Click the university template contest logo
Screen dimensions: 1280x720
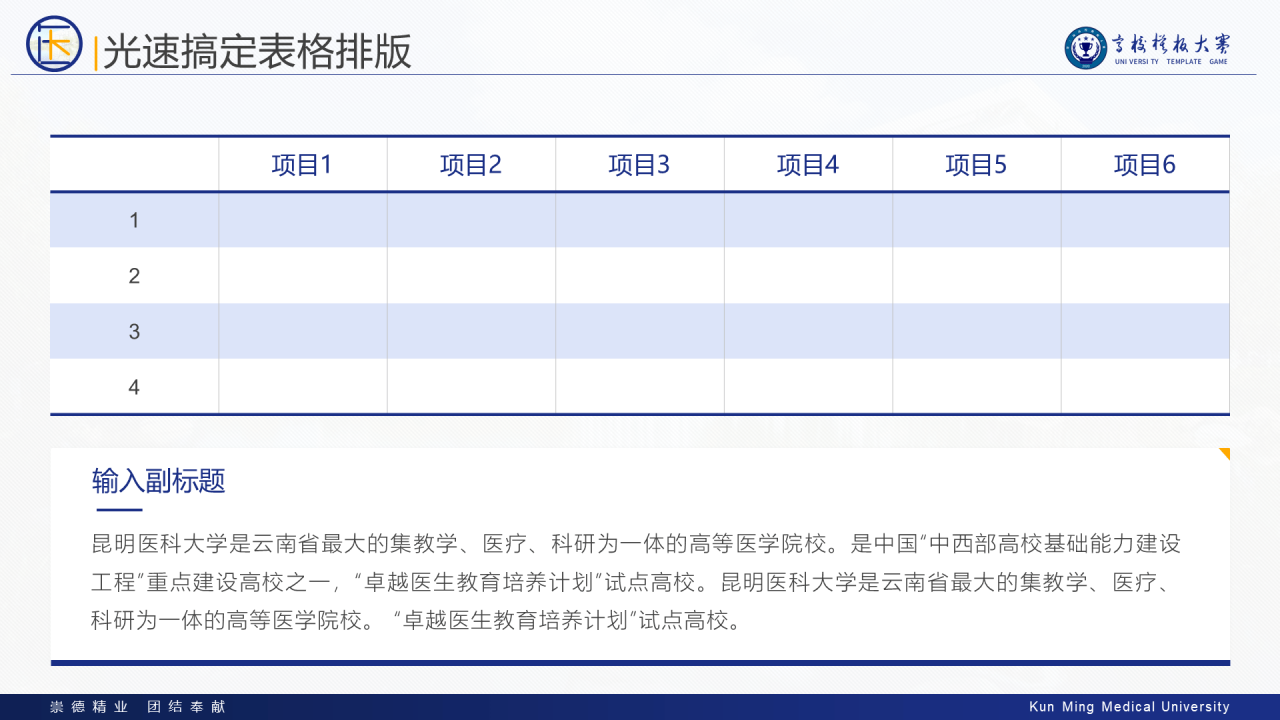pos(1148,47)
